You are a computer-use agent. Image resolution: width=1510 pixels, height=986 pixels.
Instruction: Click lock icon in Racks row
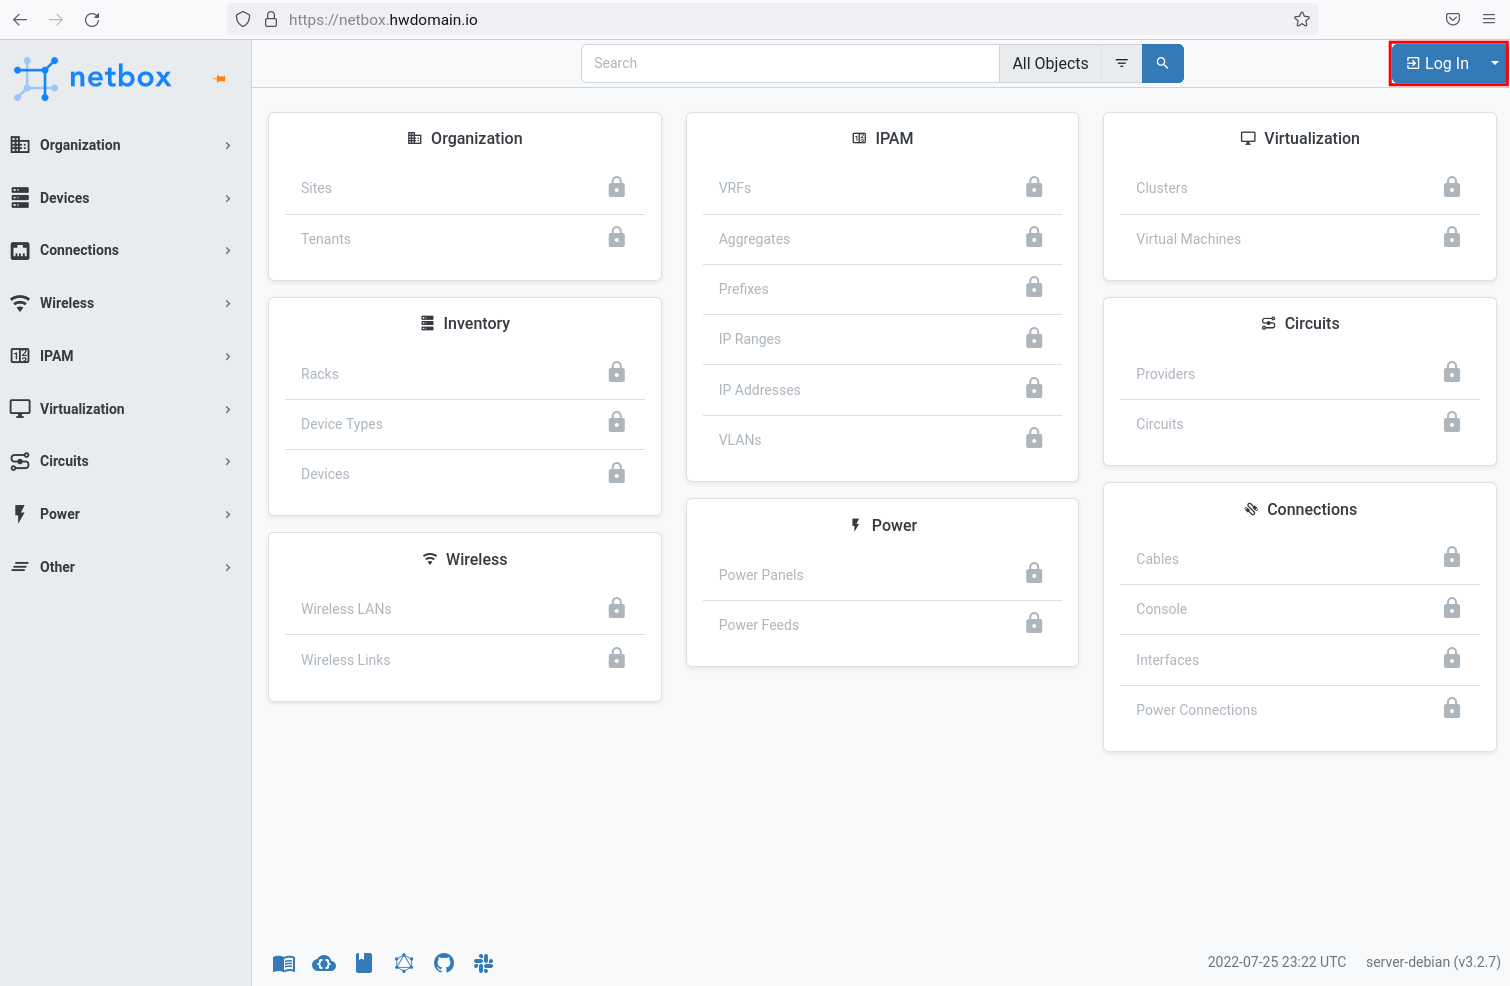[617, 372]
